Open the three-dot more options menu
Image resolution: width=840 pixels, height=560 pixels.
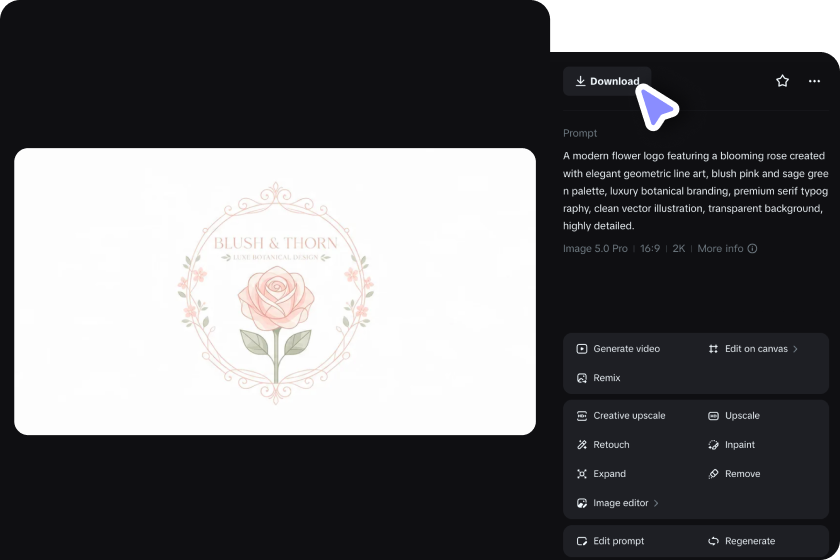click(814, 81)
